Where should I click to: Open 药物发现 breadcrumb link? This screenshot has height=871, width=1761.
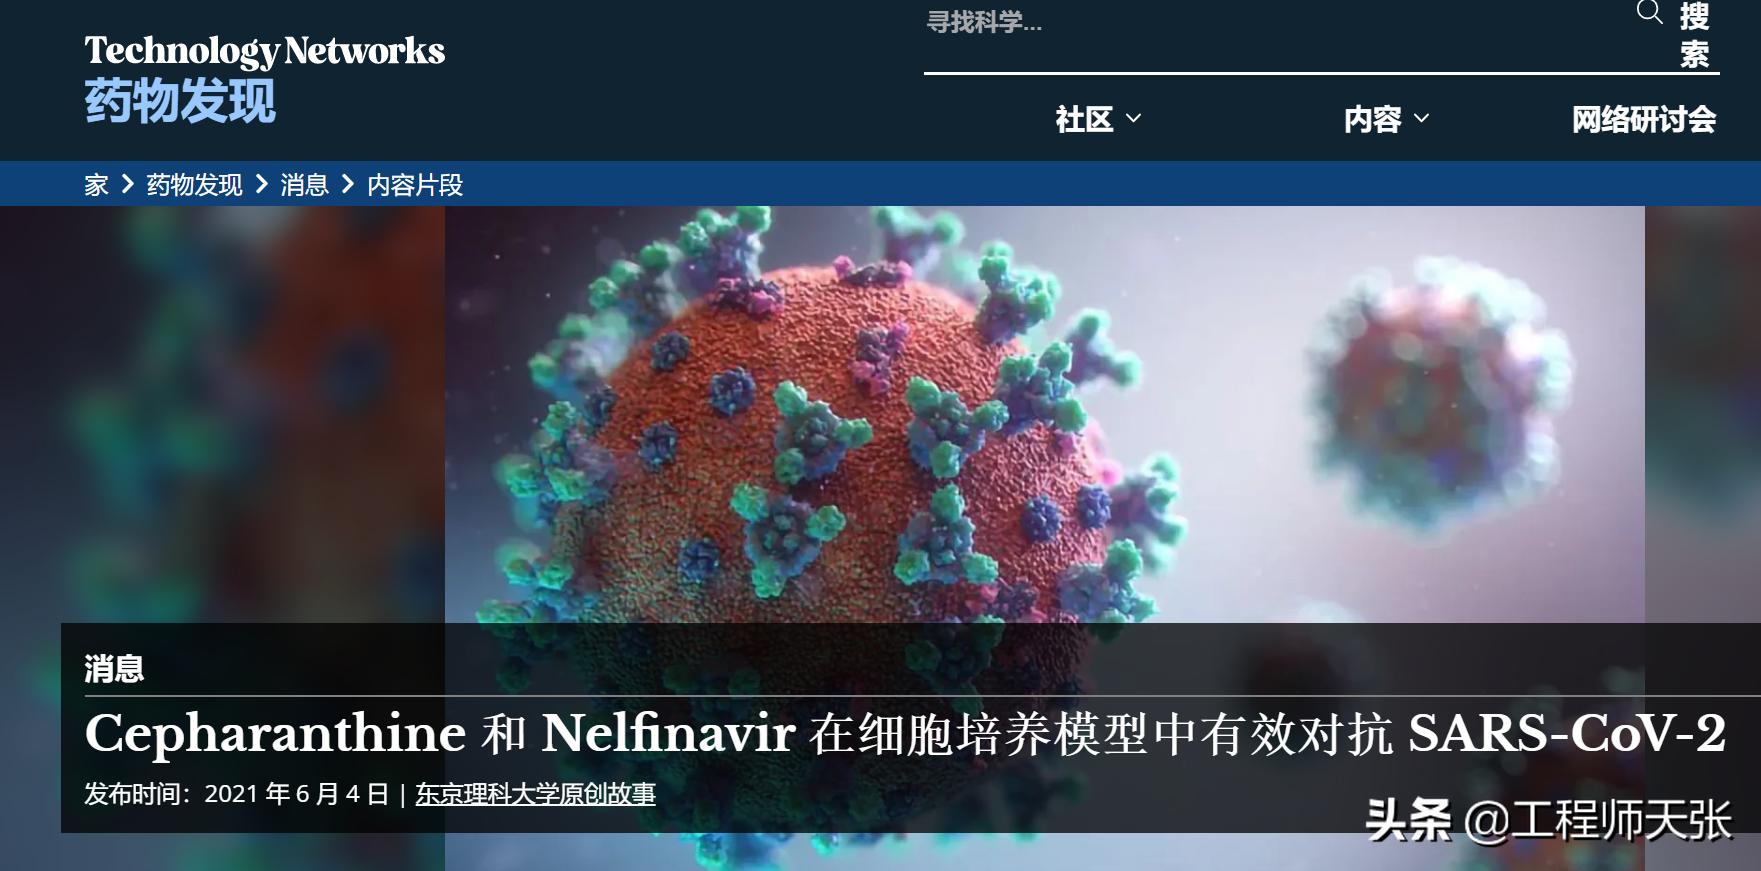pyautogui.click(x=195, y=185)
